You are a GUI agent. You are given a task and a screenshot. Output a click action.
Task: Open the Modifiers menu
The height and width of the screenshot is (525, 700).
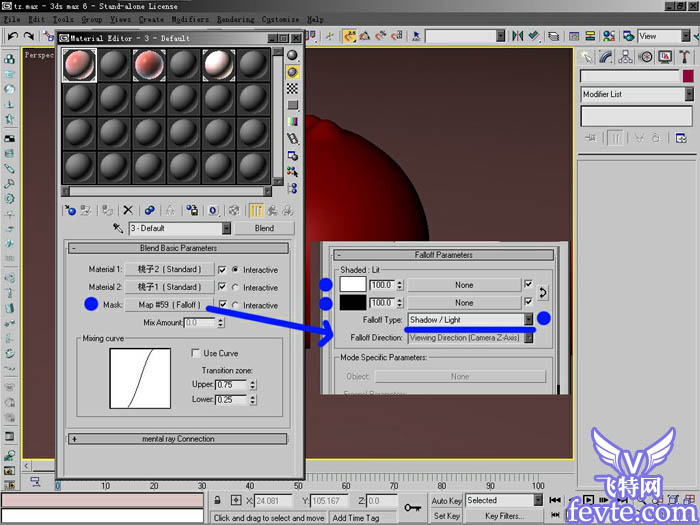(190, 19)
